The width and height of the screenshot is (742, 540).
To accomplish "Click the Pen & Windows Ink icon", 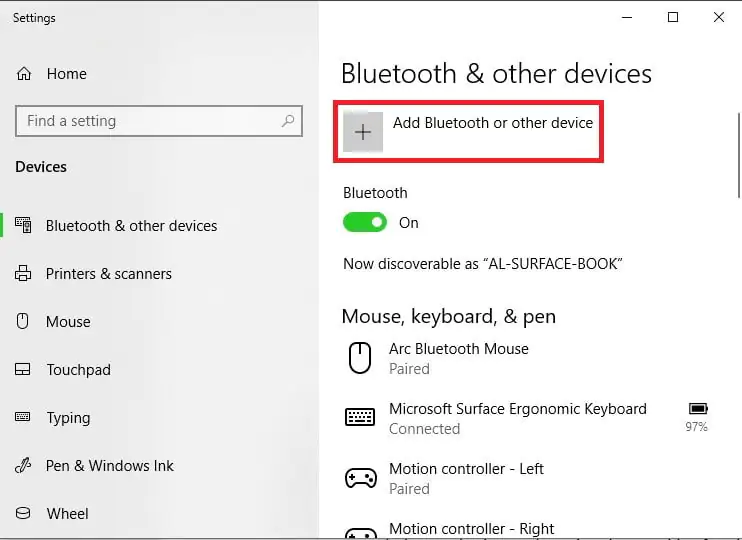I will tap(24, 466).
